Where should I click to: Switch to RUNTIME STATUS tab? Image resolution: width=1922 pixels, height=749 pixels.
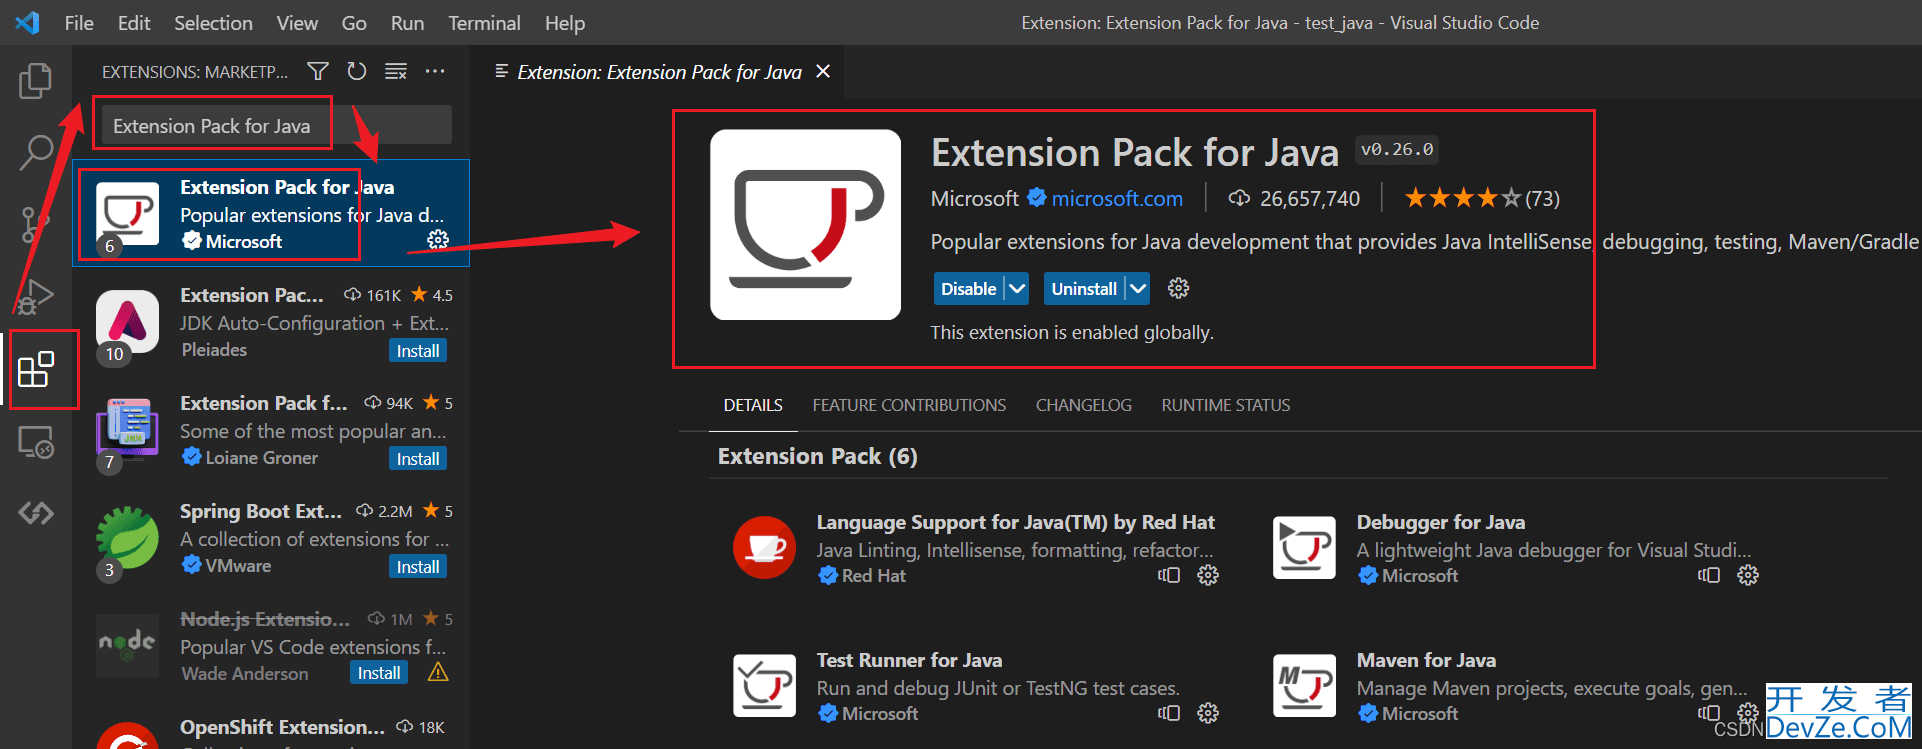1226,405
